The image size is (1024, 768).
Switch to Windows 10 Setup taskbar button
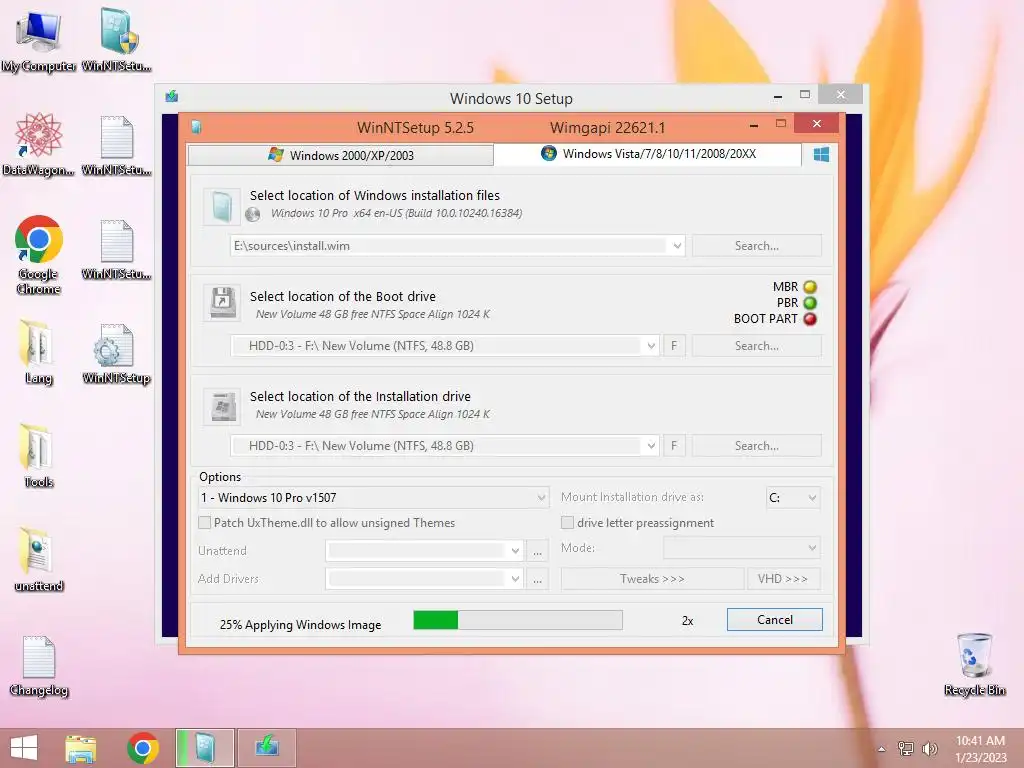(266, 748)
